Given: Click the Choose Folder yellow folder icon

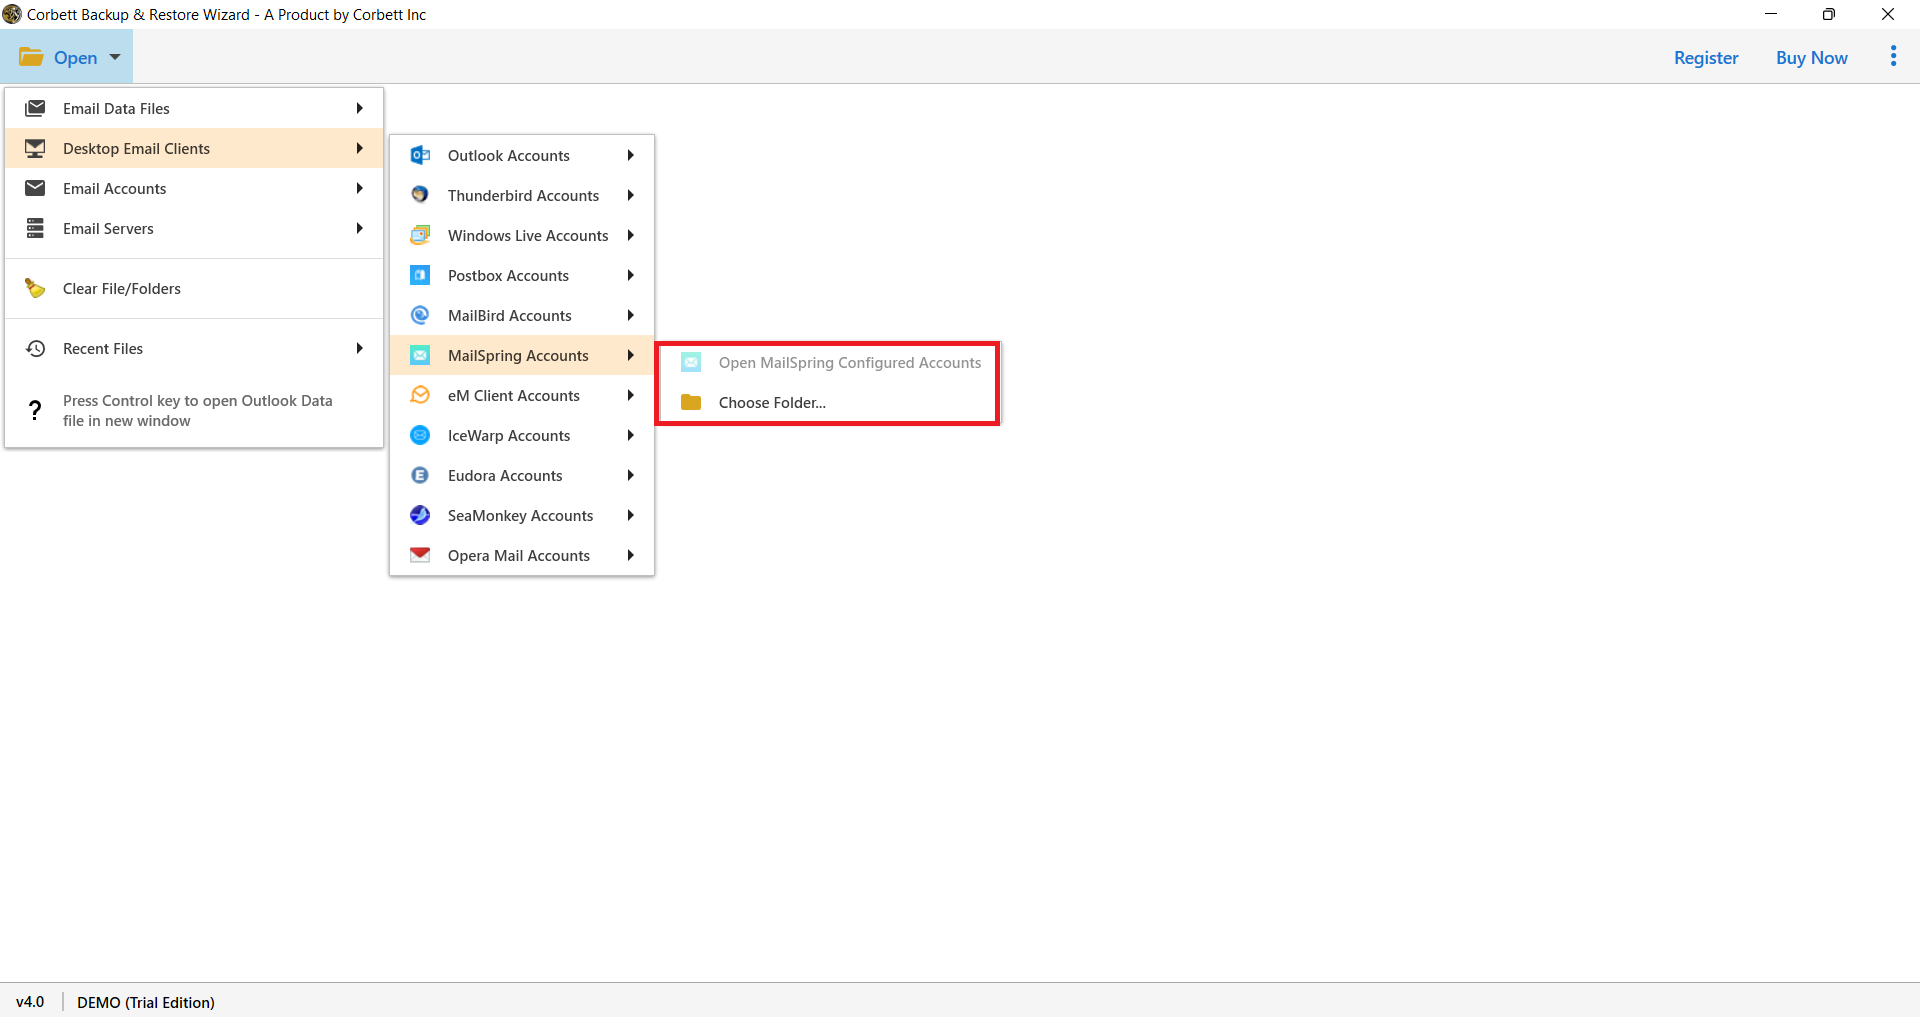Looking at the screenshot, I should click(x=691, y=402).
